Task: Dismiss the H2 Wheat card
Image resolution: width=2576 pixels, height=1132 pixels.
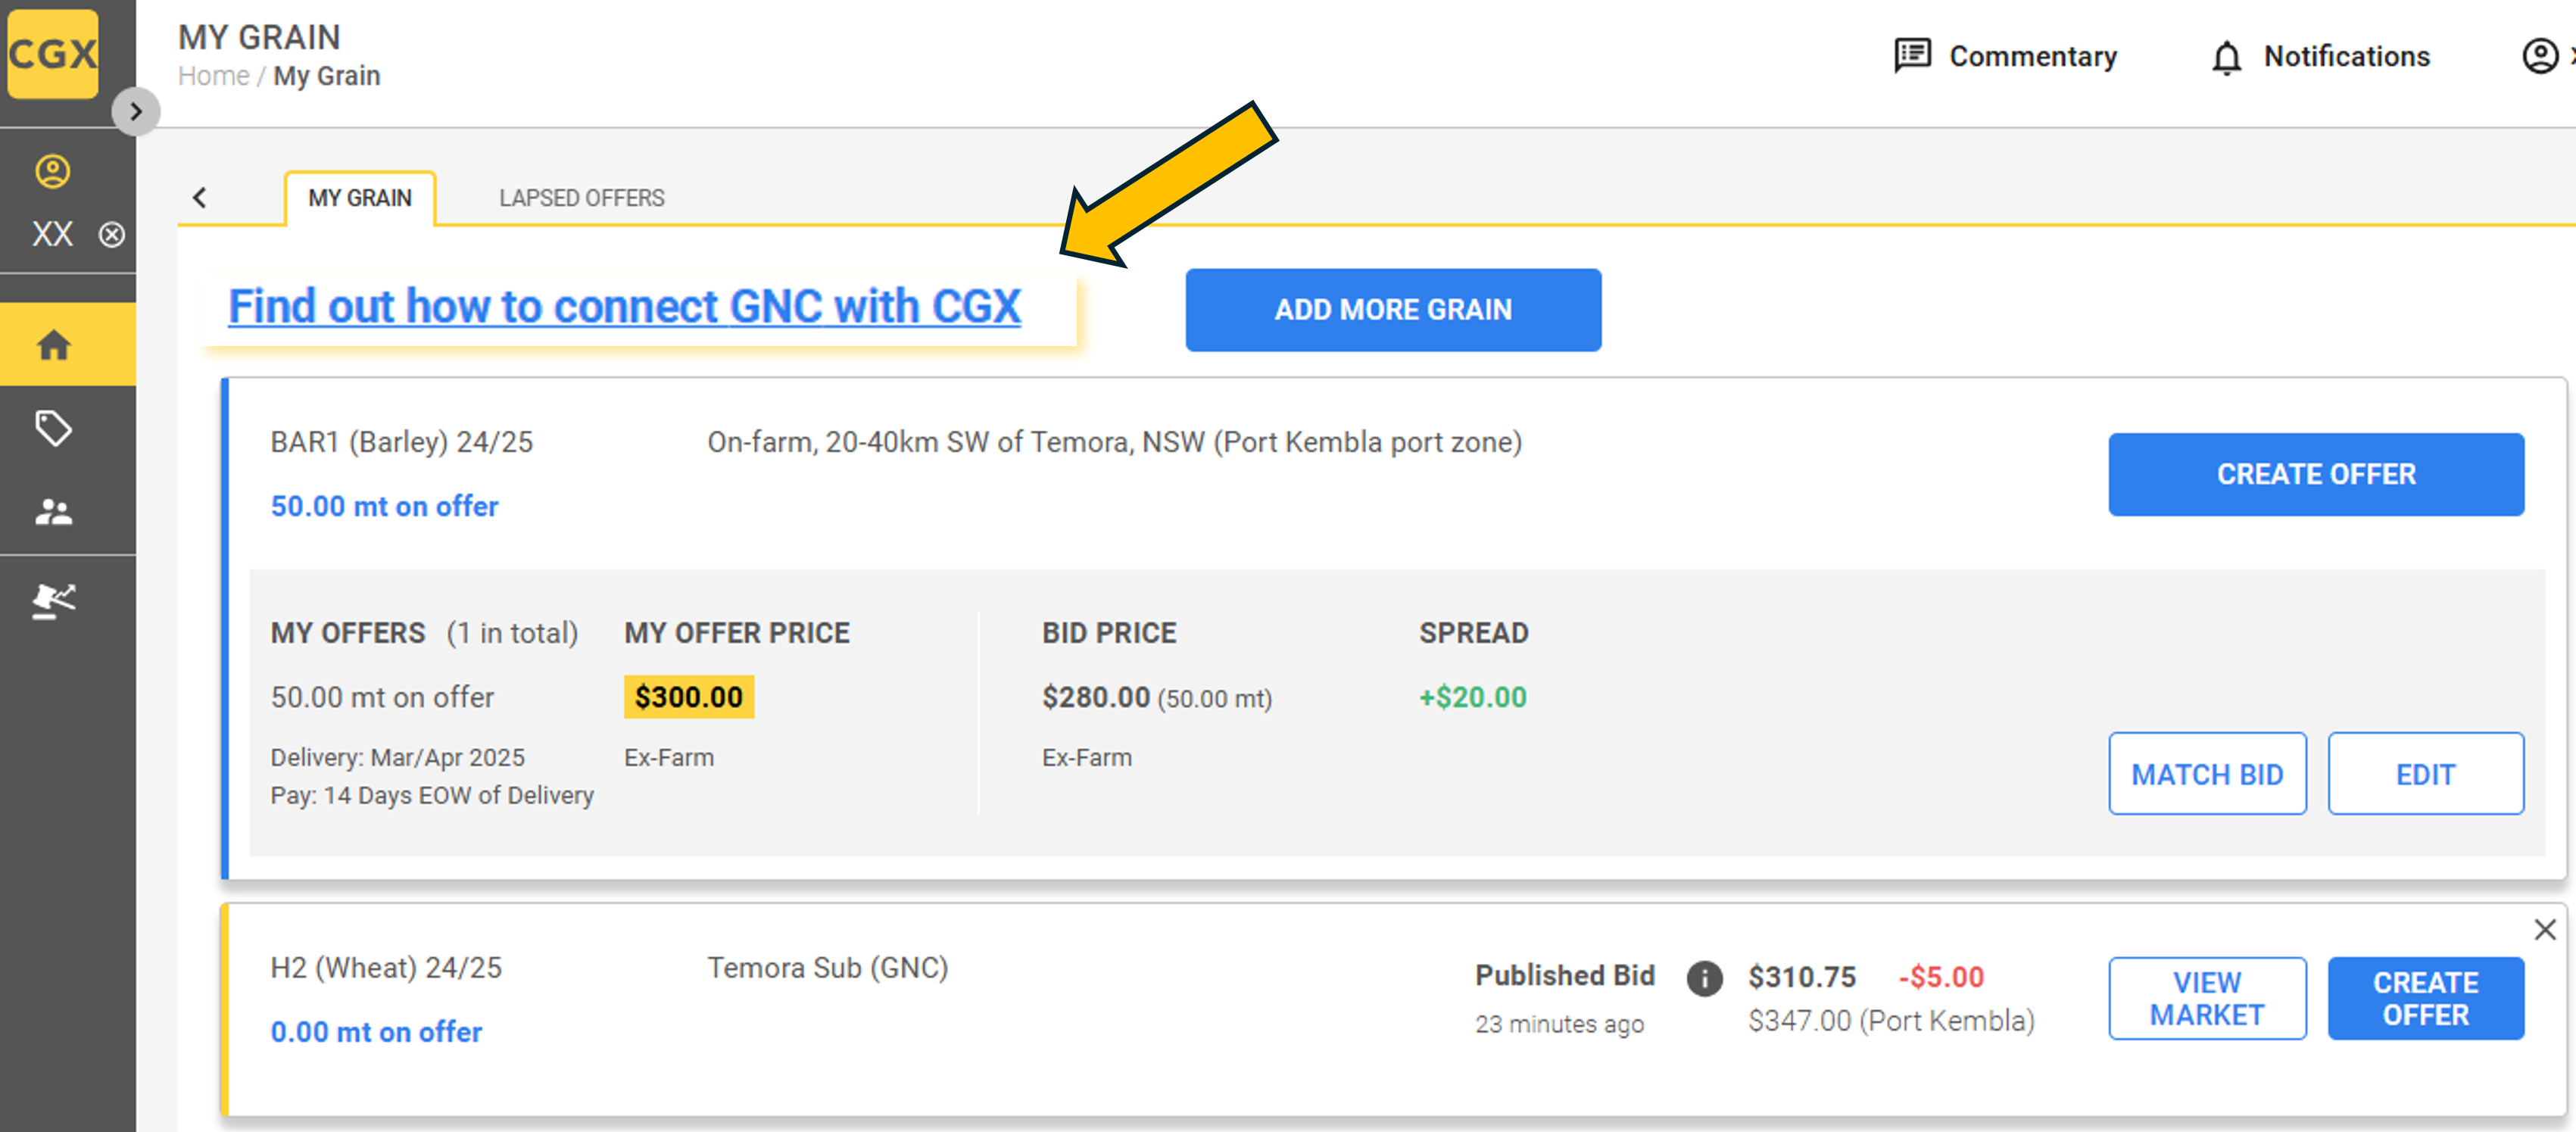Action: (x=2545, y=929)
